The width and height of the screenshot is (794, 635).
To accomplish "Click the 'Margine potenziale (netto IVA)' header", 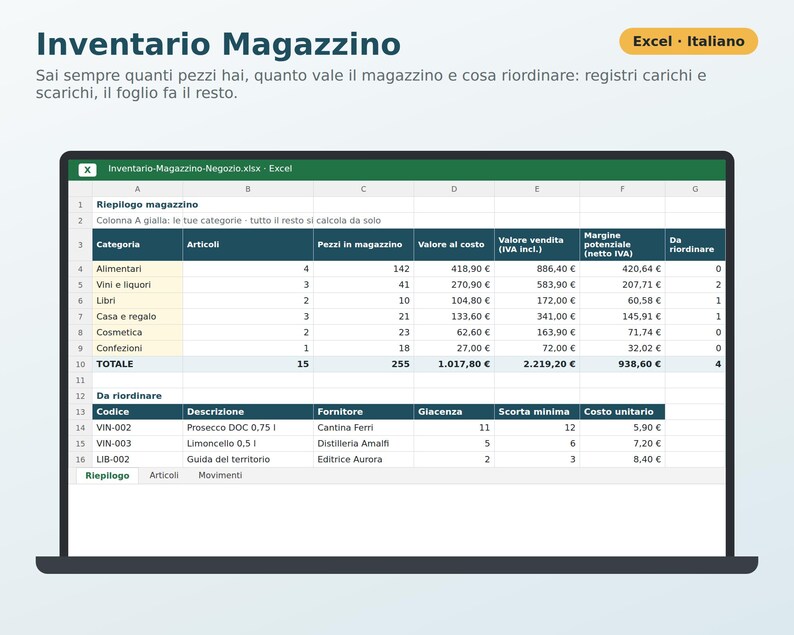I will [622, 245].
